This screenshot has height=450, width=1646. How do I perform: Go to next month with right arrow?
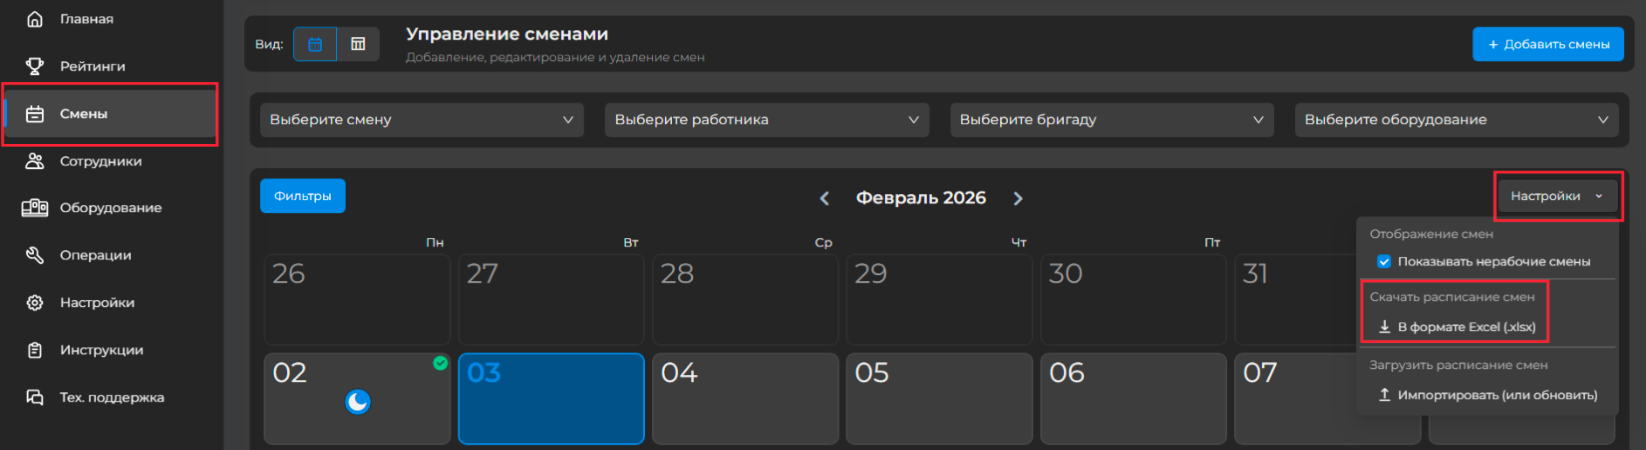point(1018,198)
